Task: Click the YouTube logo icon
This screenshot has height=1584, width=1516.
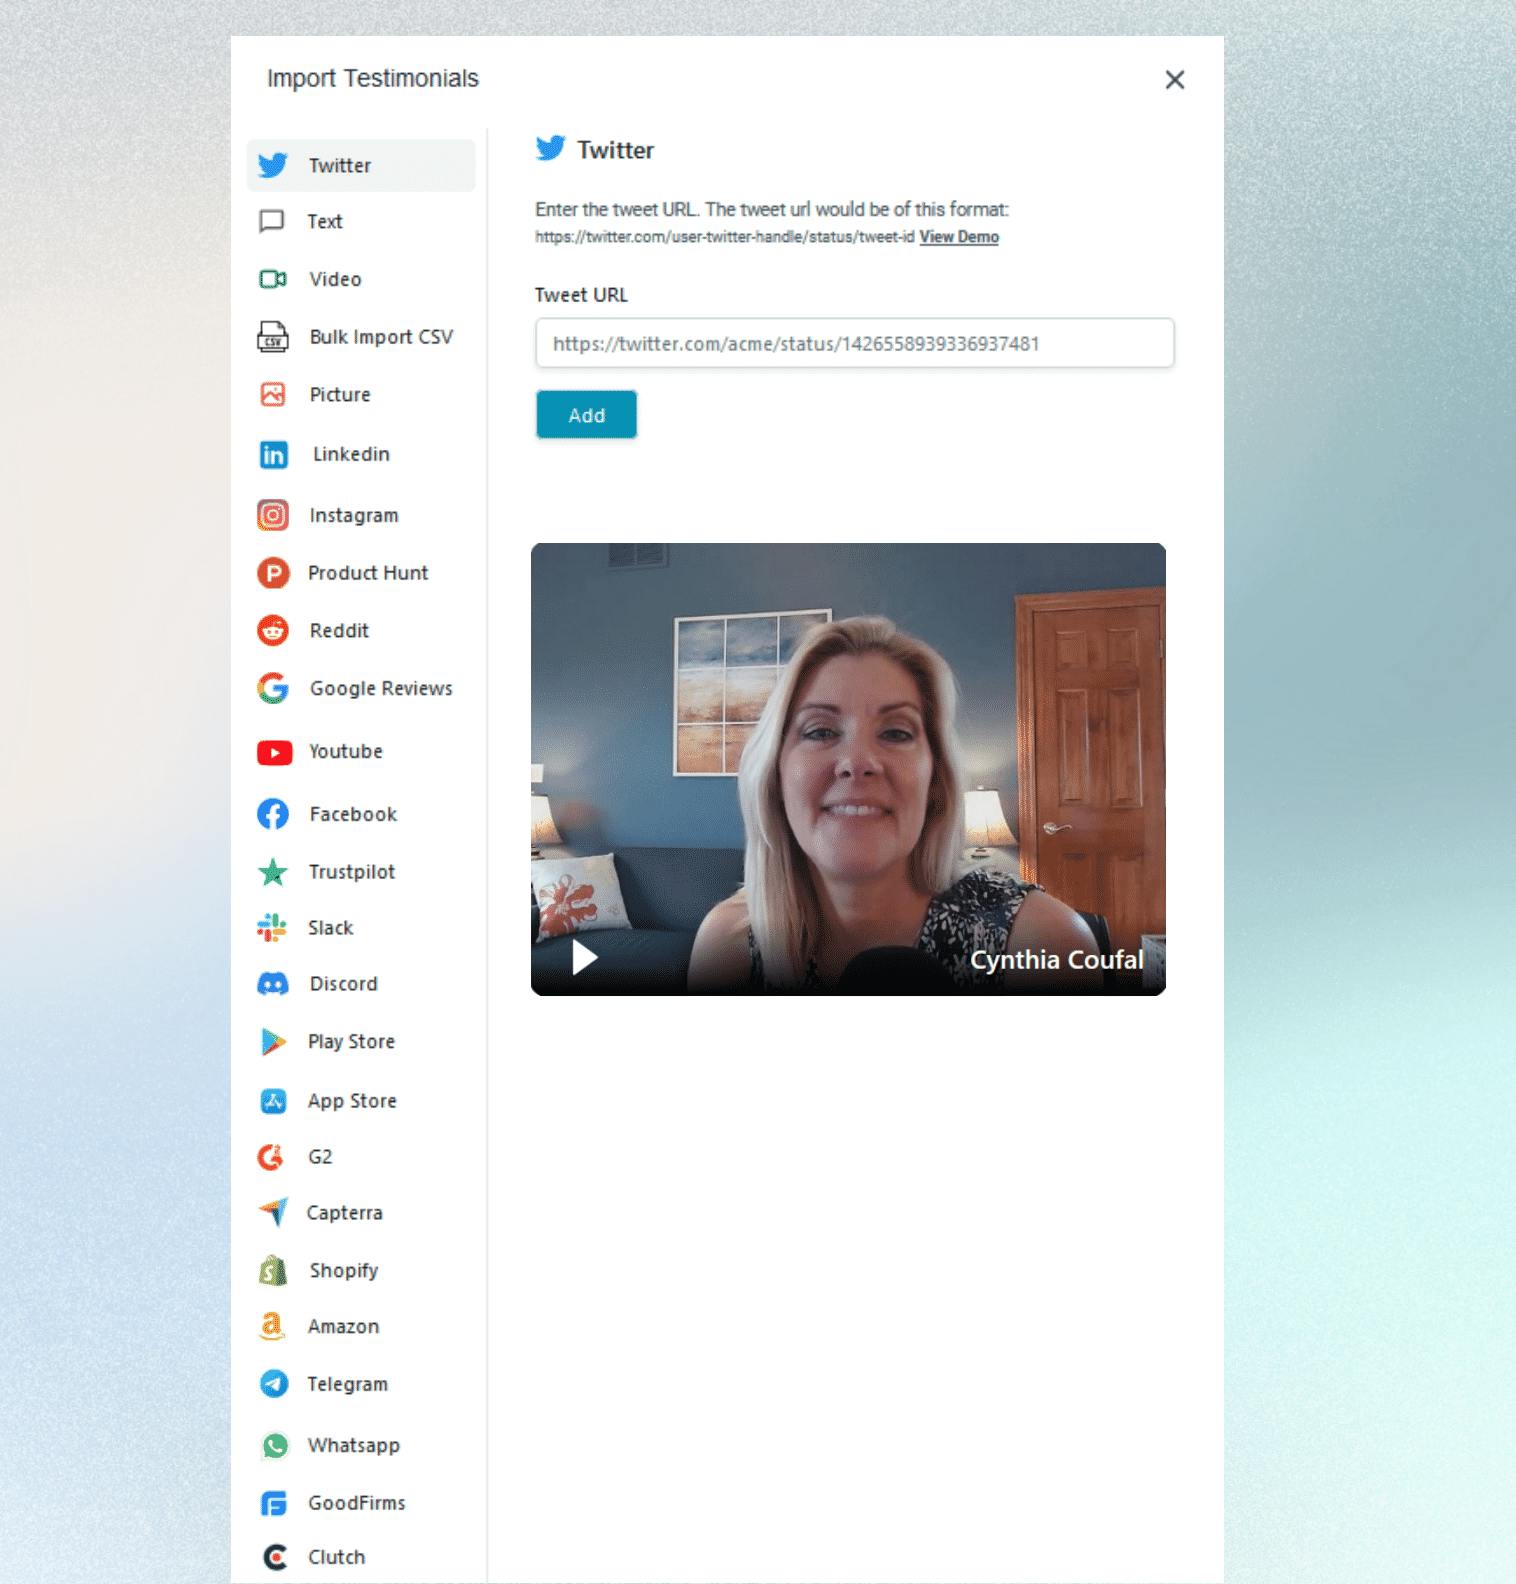Action: (x=274, y=752)
